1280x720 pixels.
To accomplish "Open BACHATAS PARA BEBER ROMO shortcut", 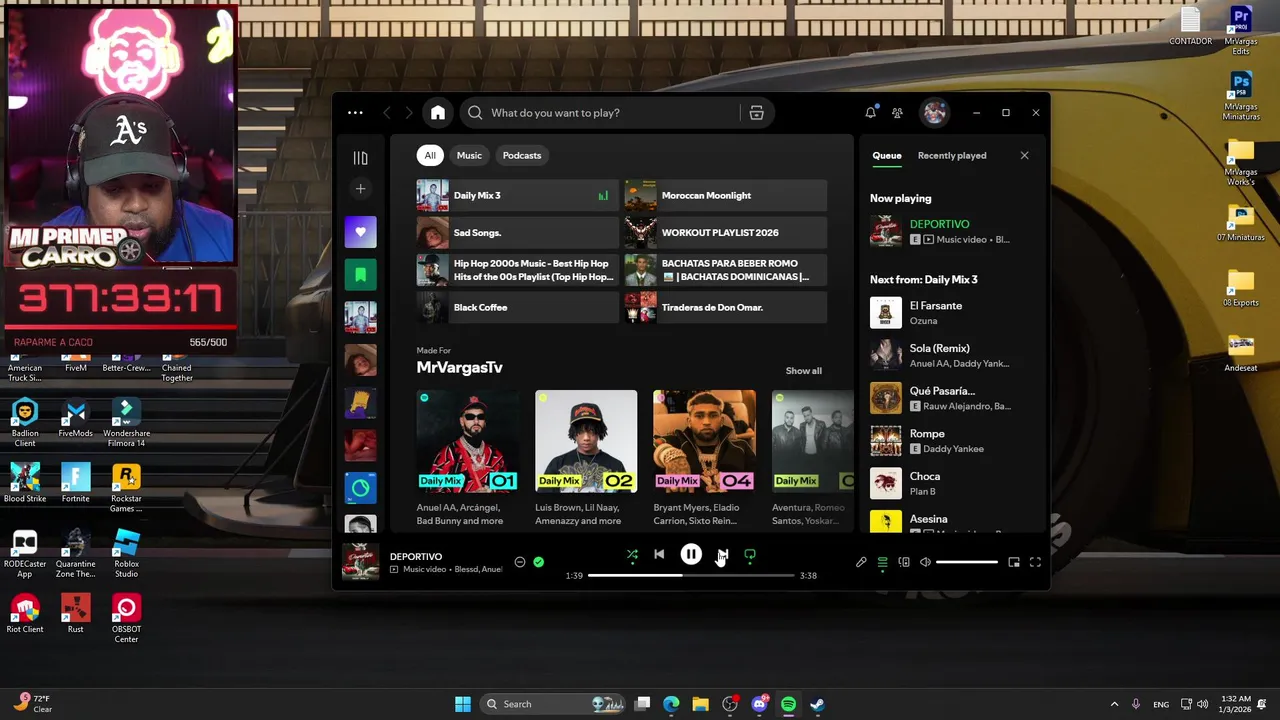I will click(726, 270).
